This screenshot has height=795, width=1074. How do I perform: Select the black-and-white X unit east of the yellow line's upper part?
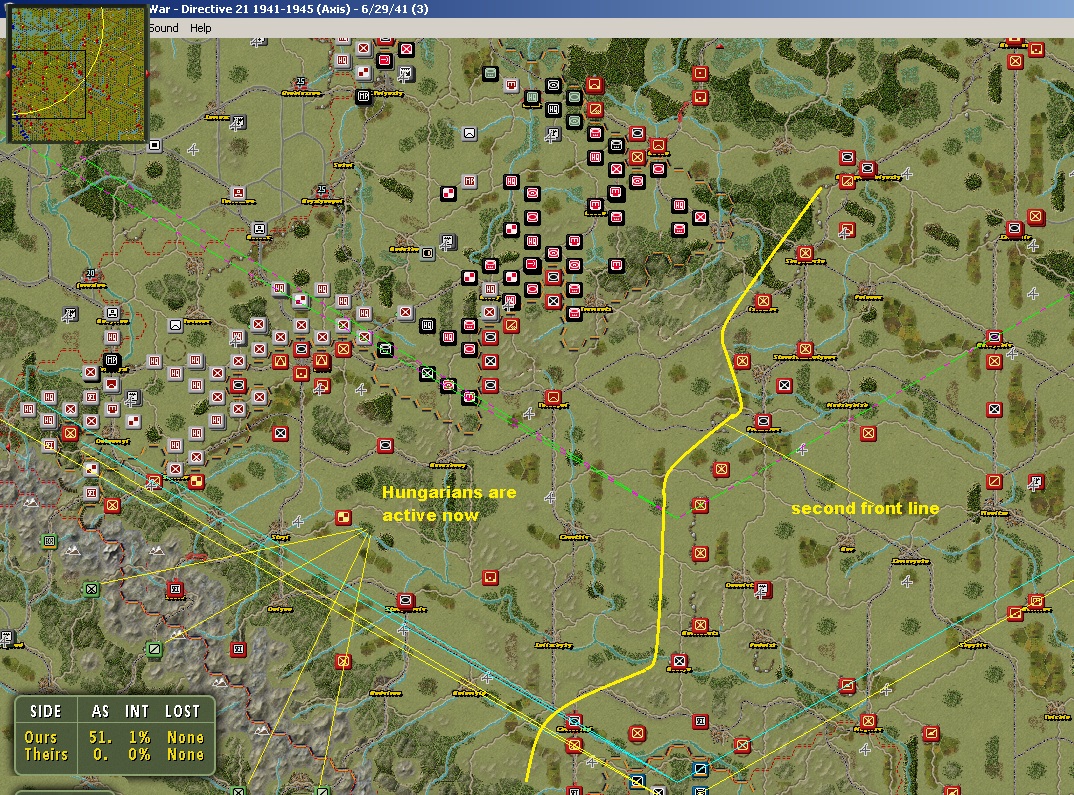click(x=784, y=386)
